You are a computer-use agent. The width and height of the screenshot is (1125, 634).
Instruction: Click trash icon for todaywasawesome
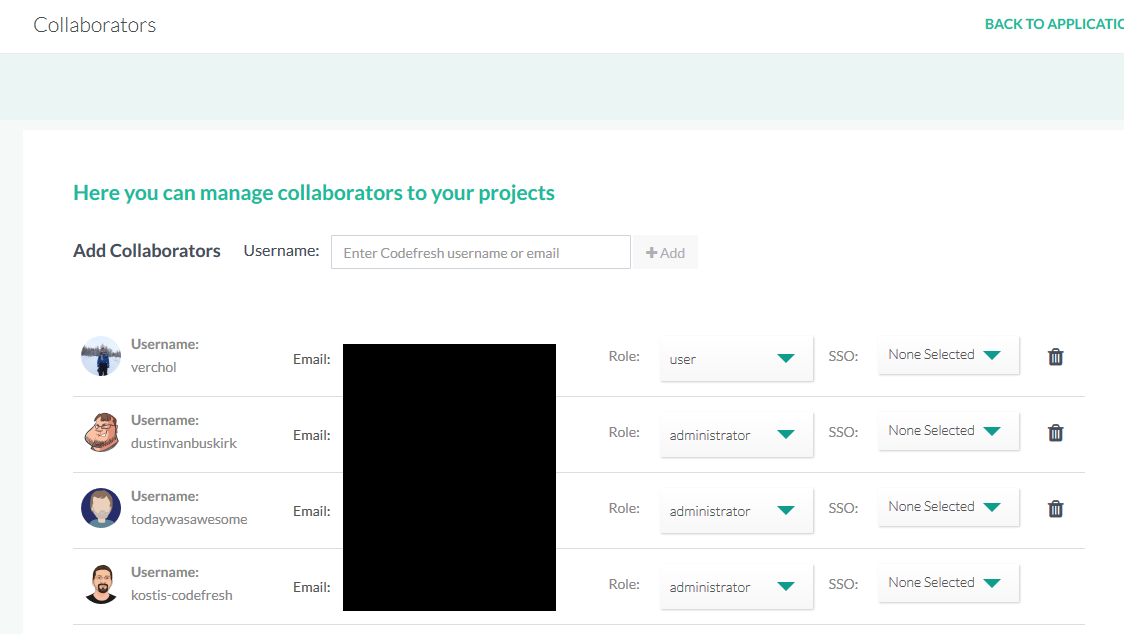(1055, 509)
